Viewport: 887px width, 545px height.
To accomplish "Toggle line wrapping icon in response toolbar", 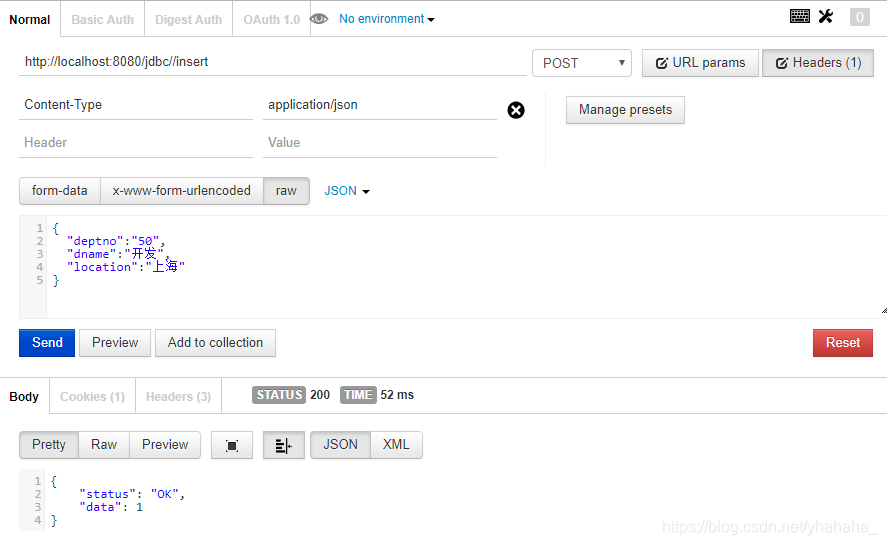I will pyautogui.click(x=283, y=445).
